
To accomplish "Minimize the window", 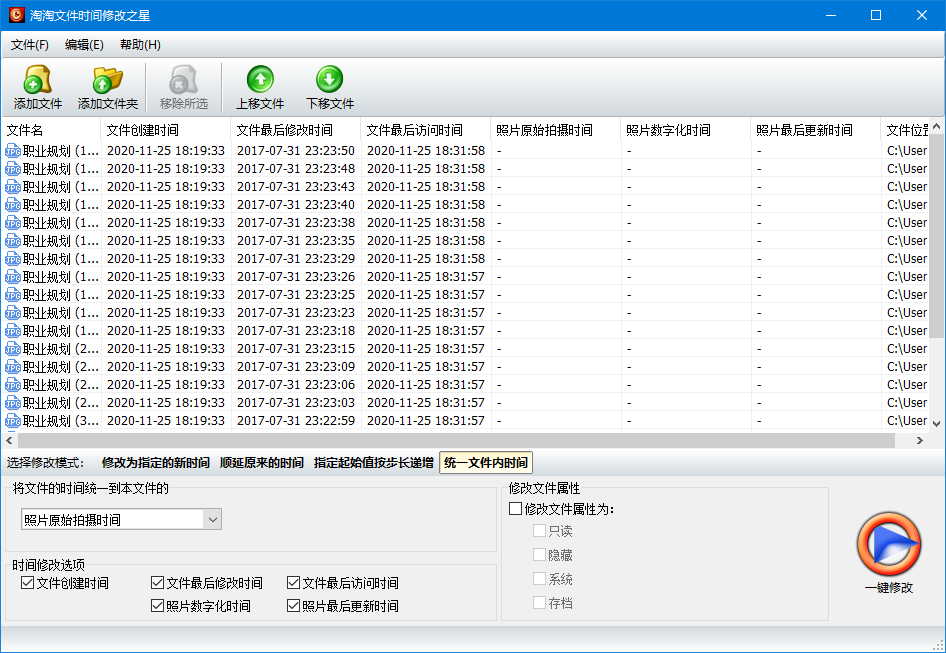I will click(x=831, y=15).
